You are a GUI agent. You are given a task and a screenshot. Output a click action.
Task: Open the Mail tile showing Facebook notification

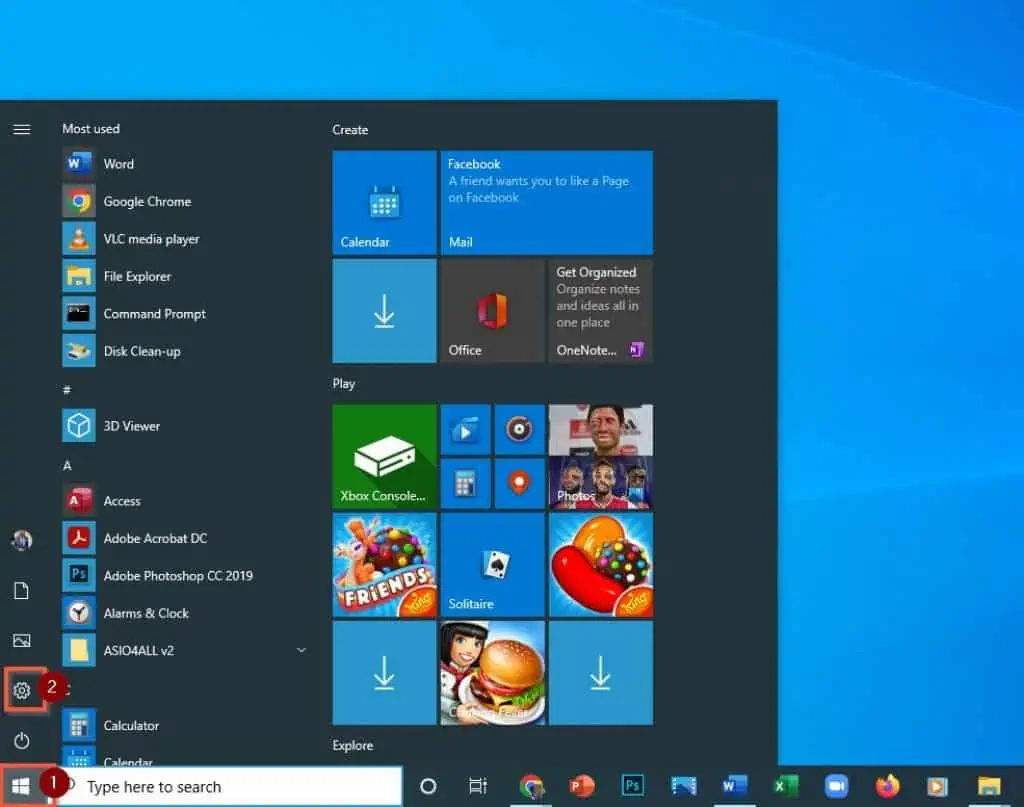click(x=547, y=202)
